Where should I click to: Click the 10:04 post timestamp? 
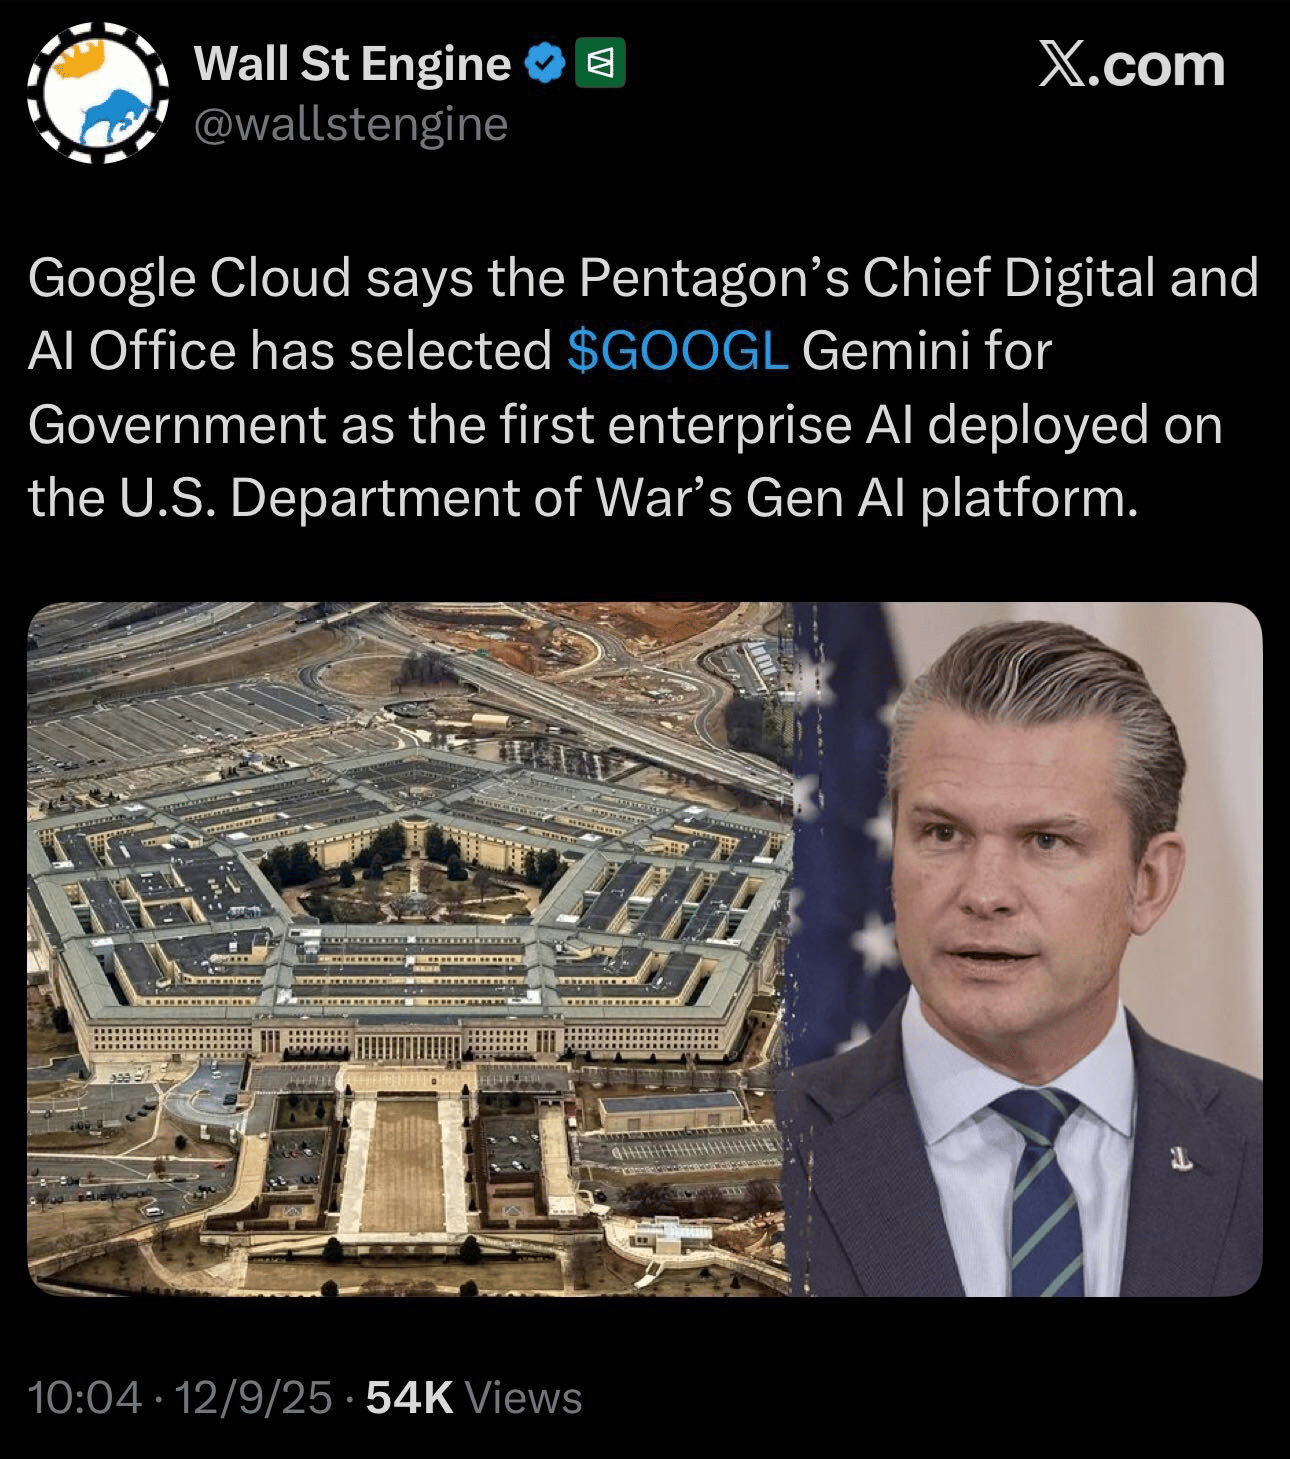coord(85,1397)
